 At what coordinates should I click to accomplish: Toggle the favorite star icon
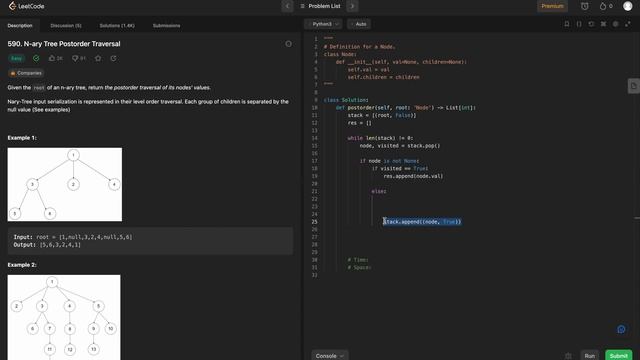98,58
